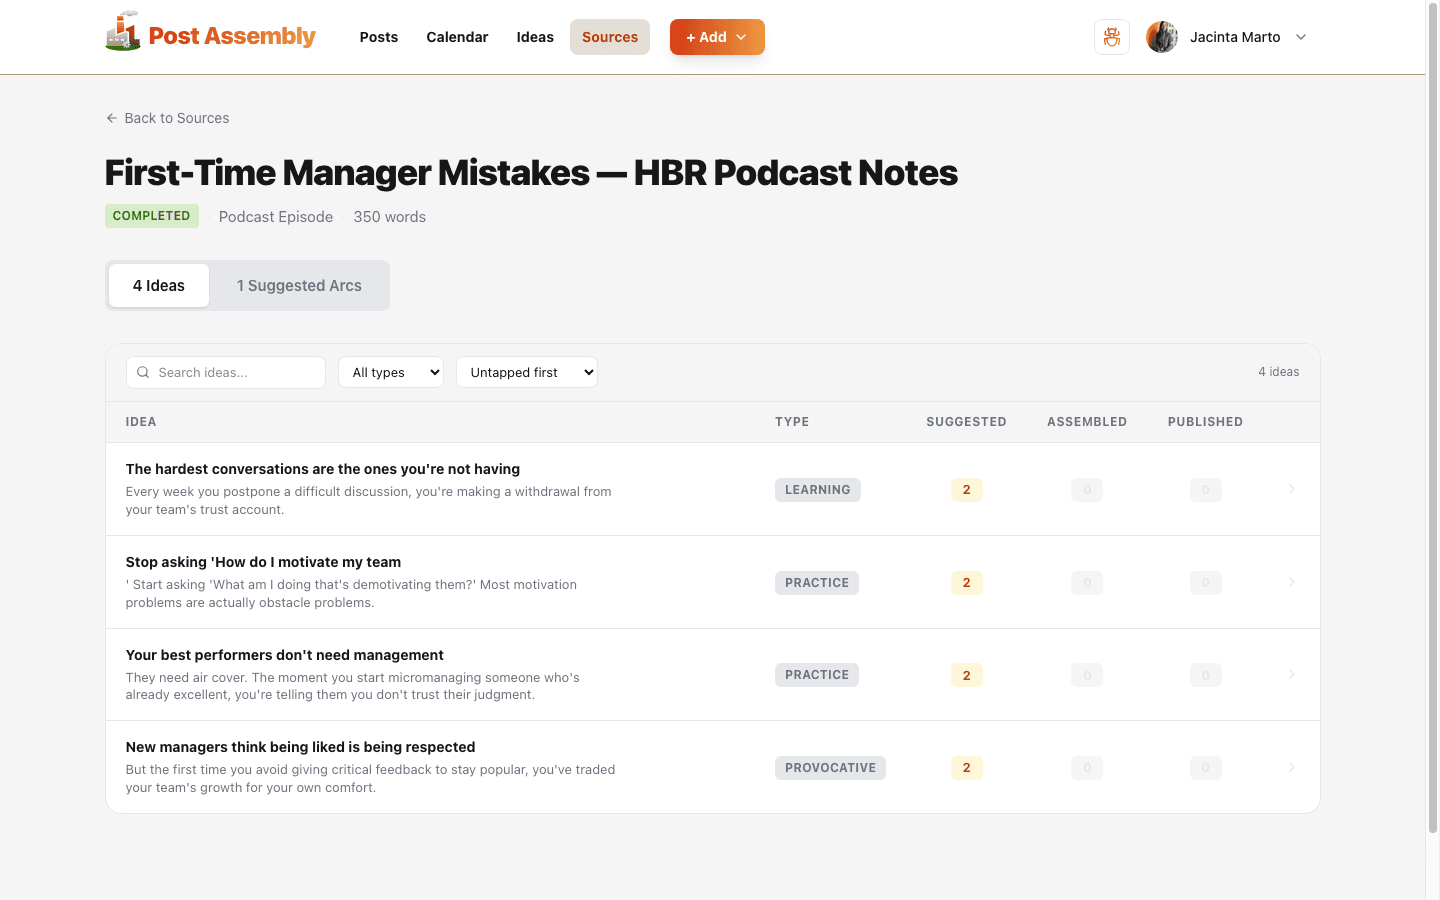
Task: Open the + Add dropdown button
Action: [717, 37]
